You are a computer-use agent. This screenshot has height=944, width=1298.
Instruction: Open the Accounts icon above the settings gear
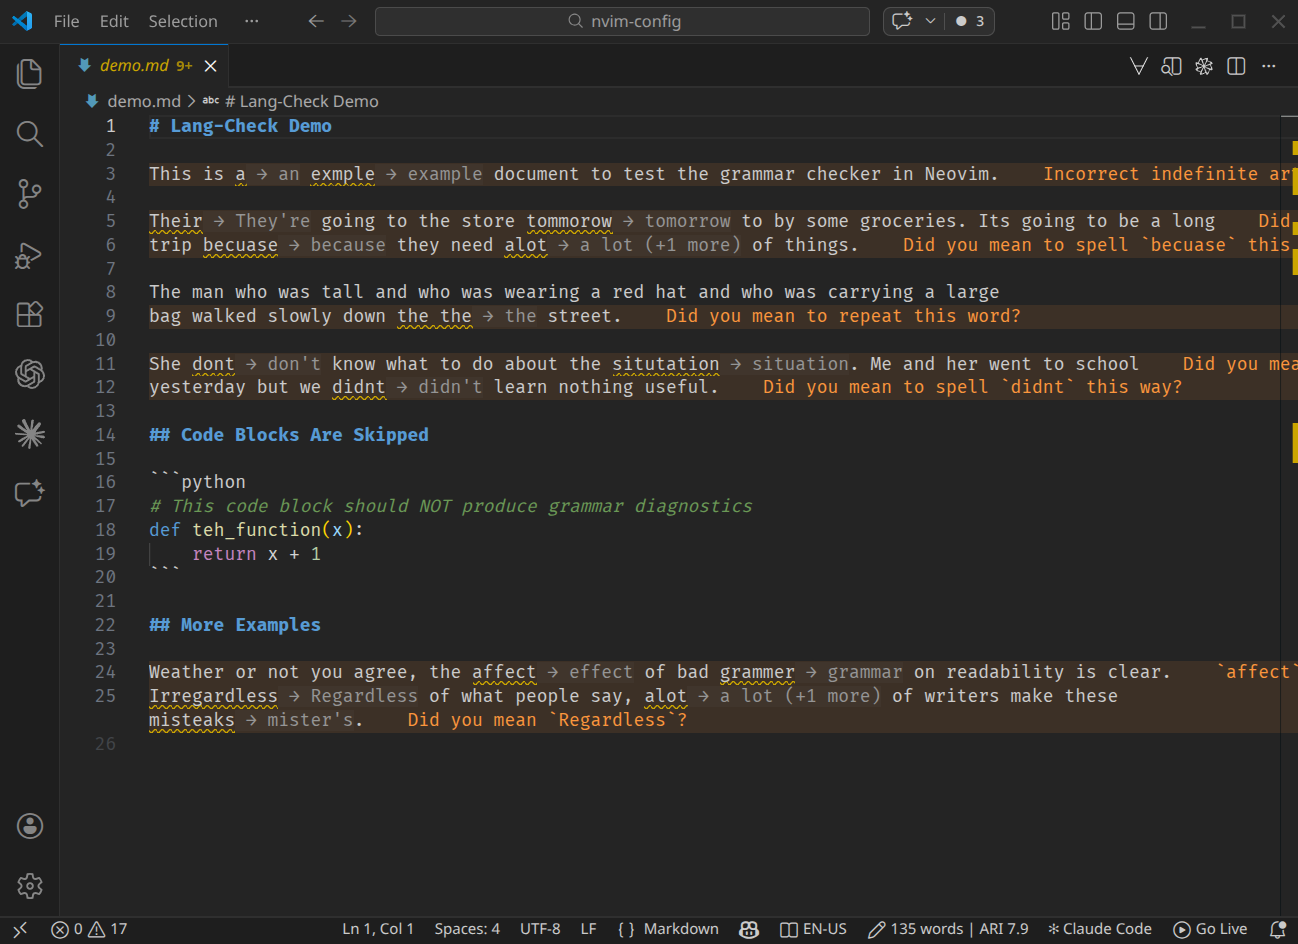29,825
